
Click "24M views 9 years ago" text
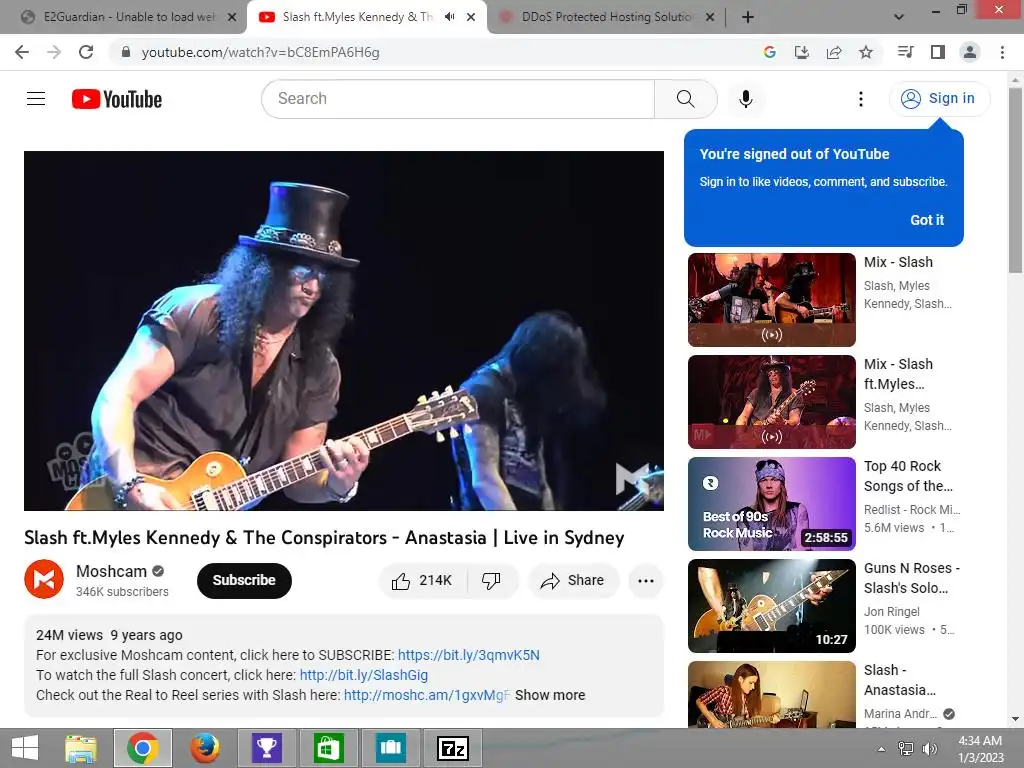109,635
